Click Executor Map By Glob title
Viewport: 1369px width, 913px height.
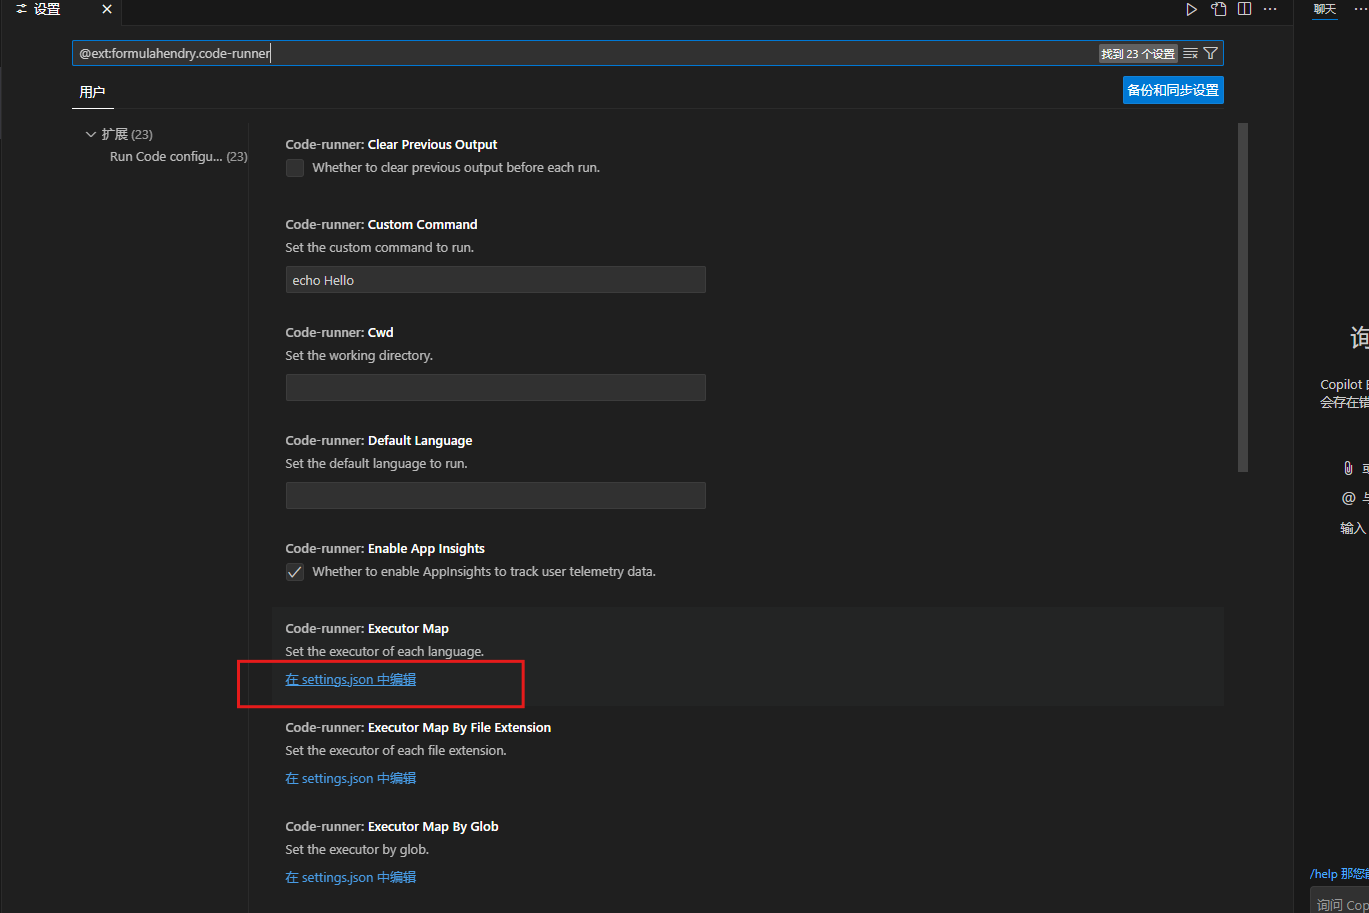point(392,826)
